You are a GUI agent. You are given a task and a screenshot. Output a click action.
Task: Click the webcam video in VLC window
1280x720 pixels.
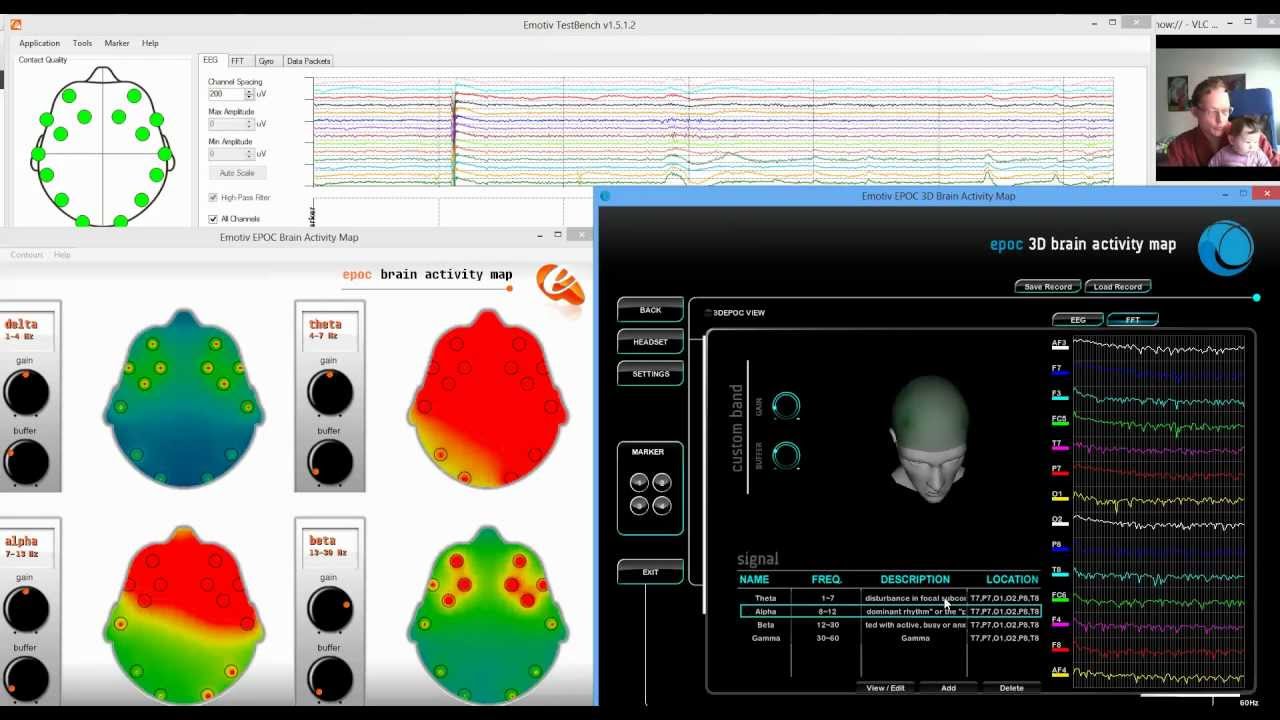[1217, 109]
